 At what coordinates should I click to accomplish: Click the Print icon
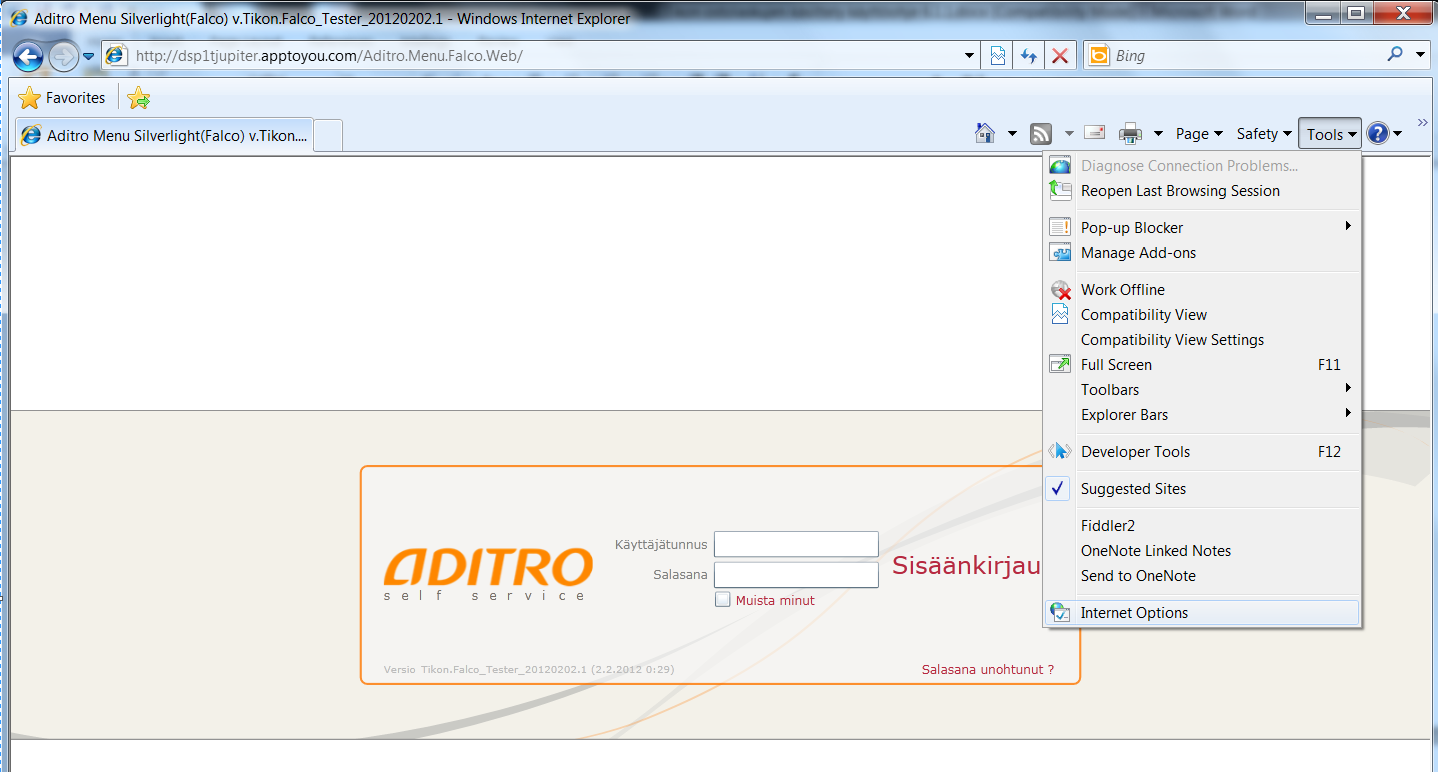tap(1130, 133)
